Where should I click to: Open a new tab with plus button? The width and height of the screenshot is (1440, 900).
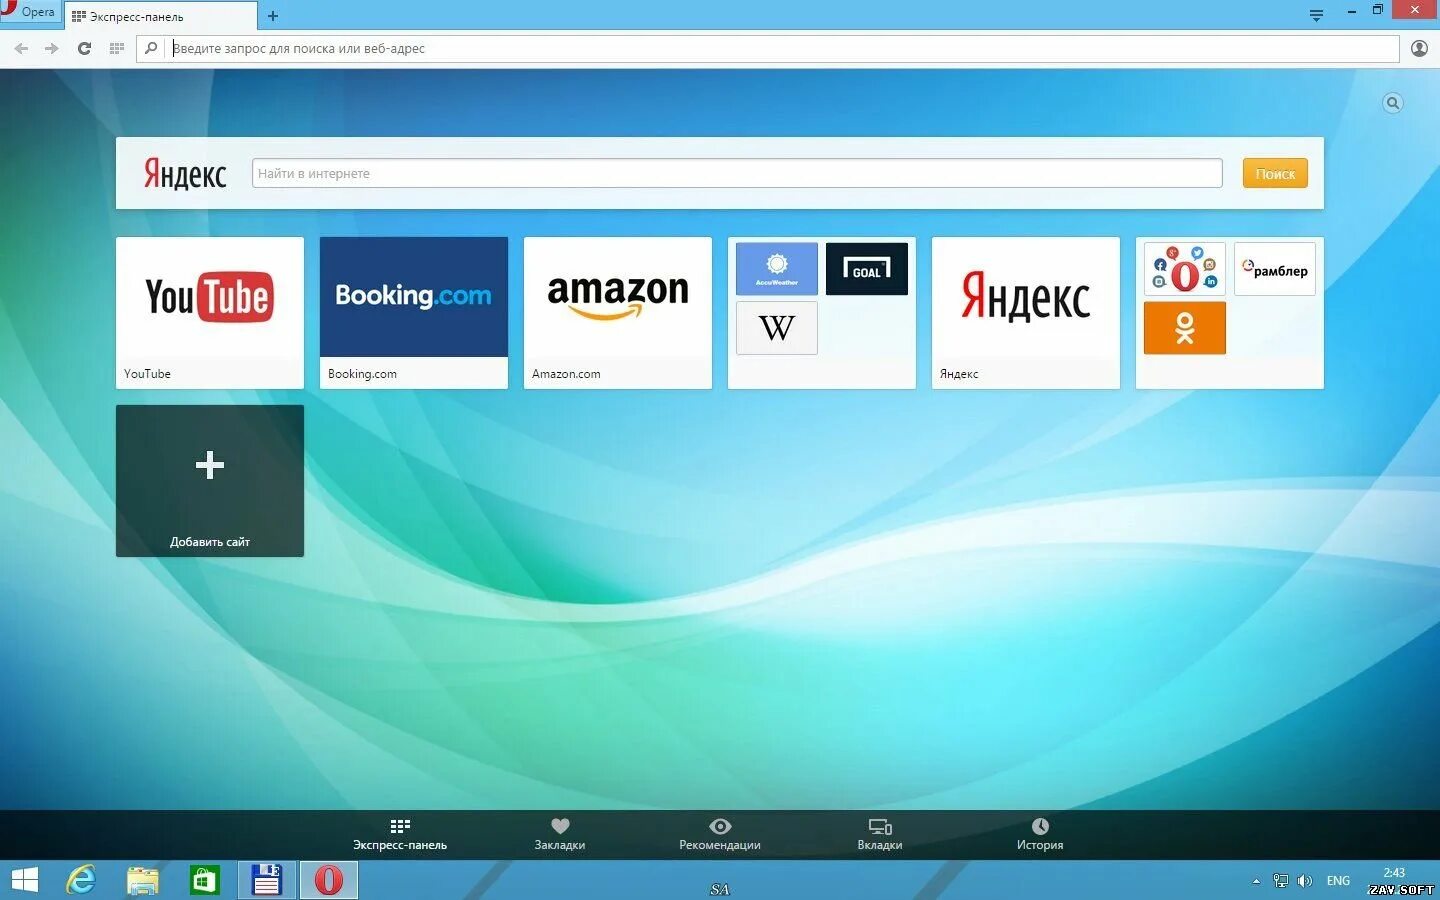tap(273, 16)
